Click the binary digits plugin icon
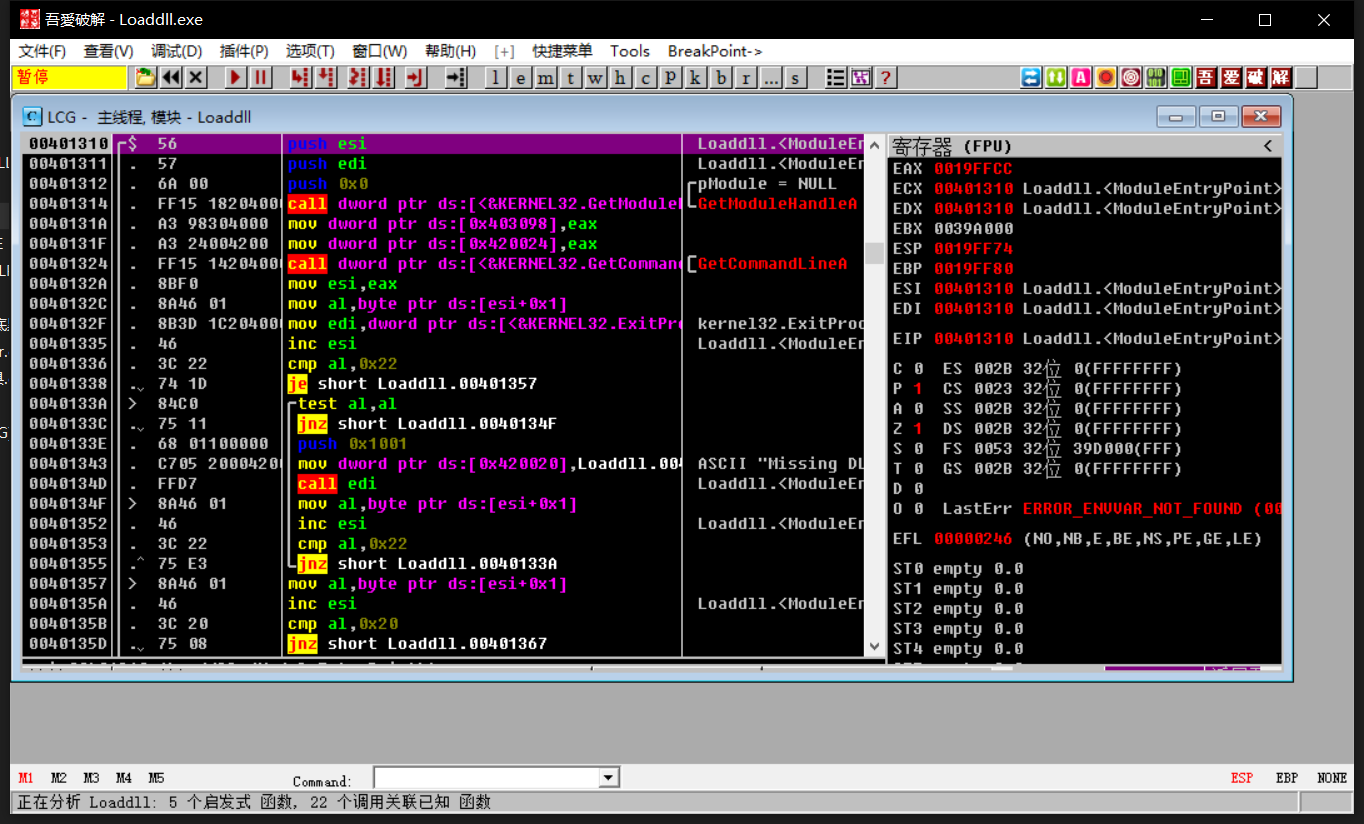This screenshot has width=1364, height=824. (x=1156, y=77)
